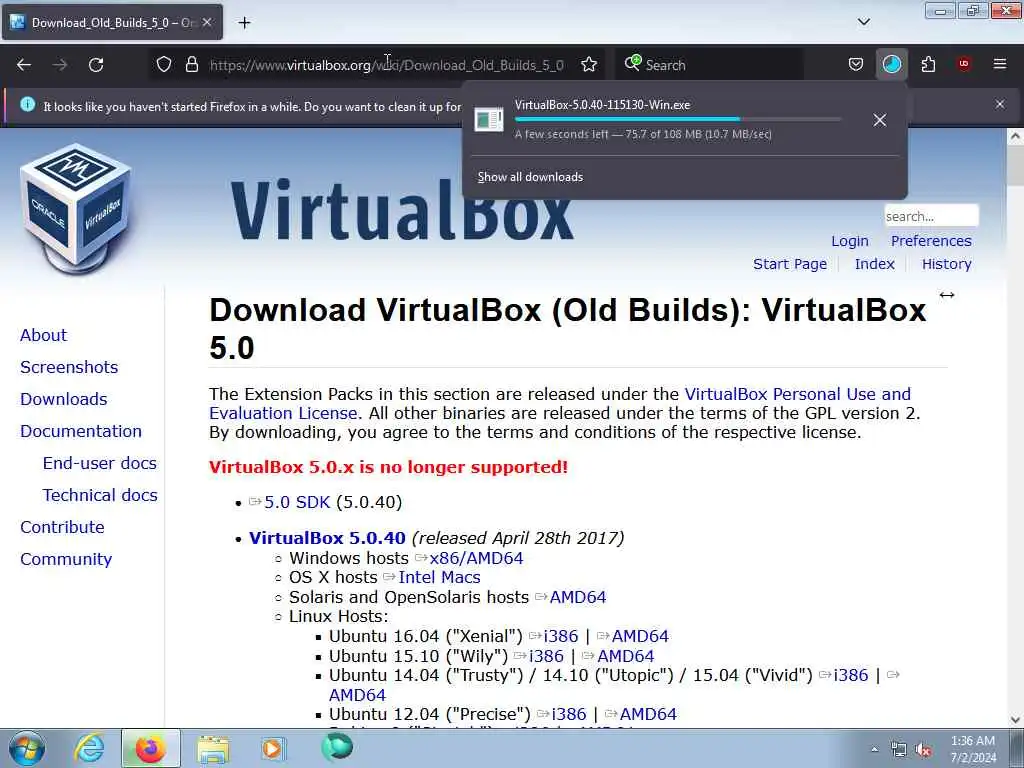This screenshot has height=768, width=1024.
Task: Expand the list all tabs chevron
Action: coord(863,22)
